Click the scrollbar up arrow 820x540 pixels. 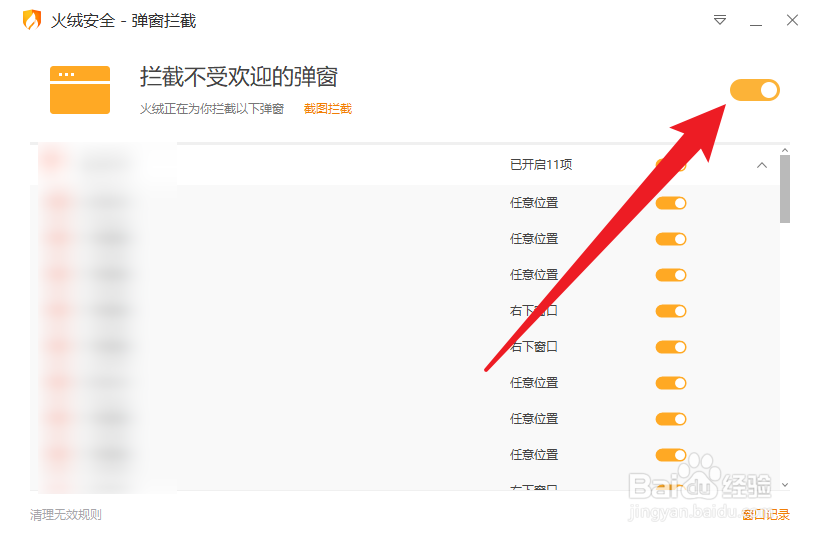[784, 150]
